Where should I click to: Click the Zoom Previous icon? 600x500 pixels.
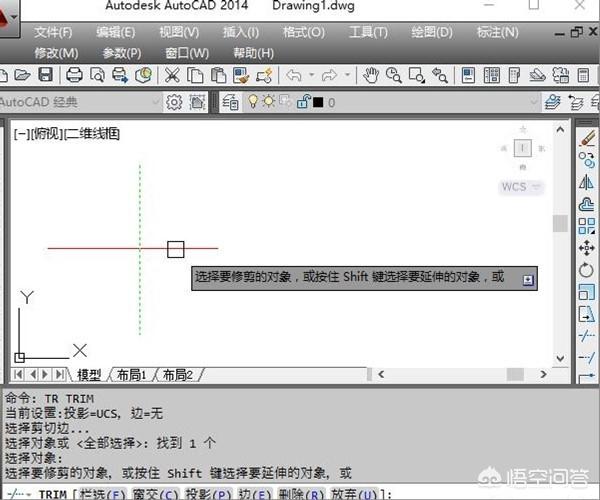pos(440,75)
